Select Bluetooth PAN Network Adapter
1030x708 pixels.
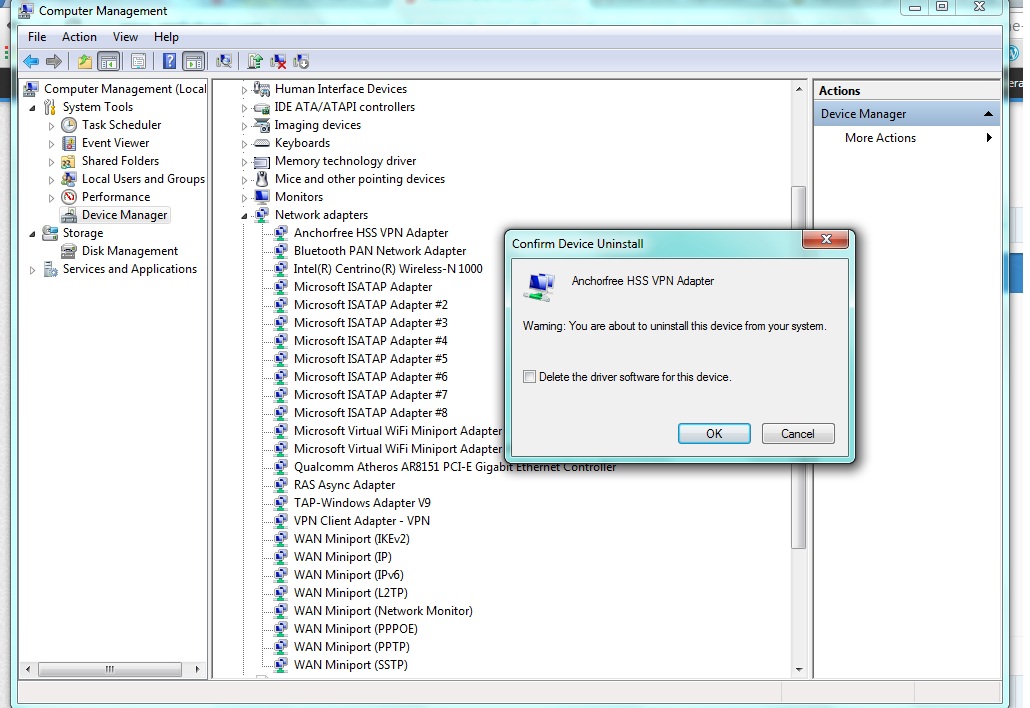380,251
